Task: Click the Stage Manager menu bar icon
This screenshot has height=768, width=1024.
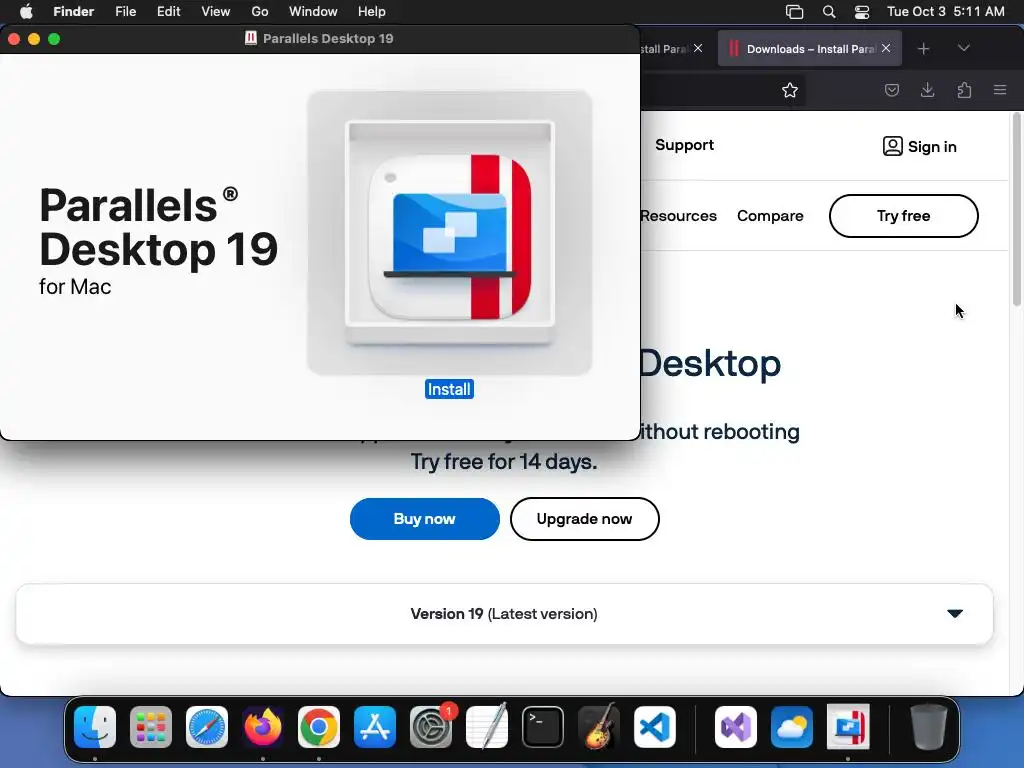Action: [x=794, y=12]
